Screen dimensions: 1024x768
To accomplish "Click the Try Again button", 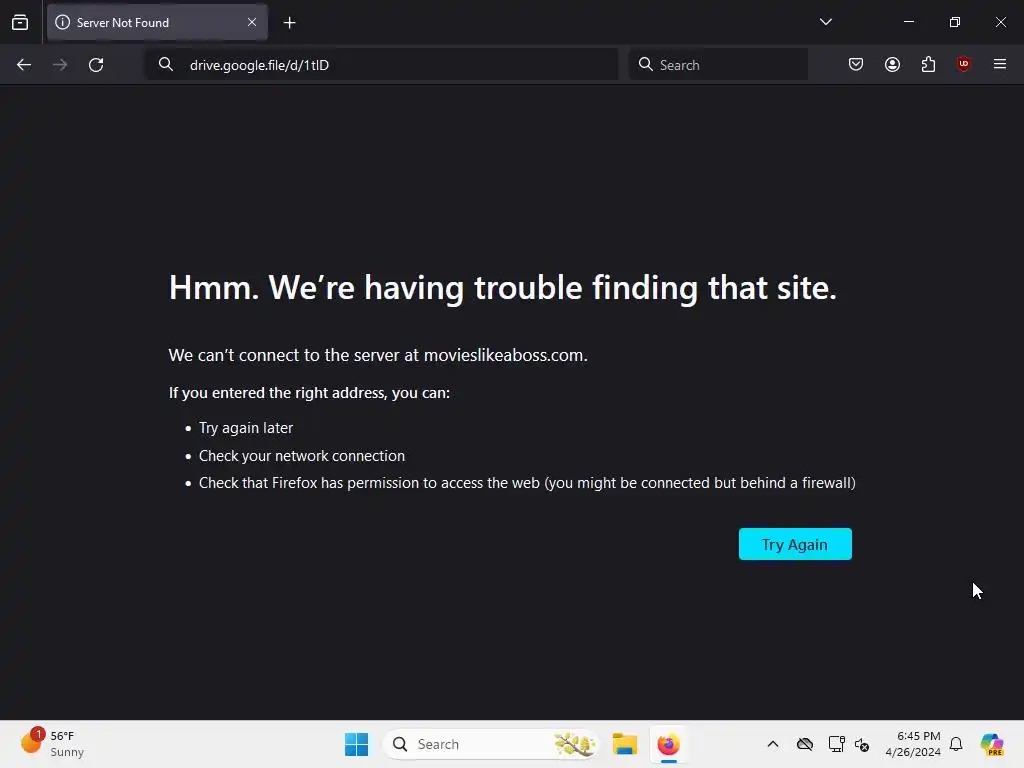I will point(795,544).
